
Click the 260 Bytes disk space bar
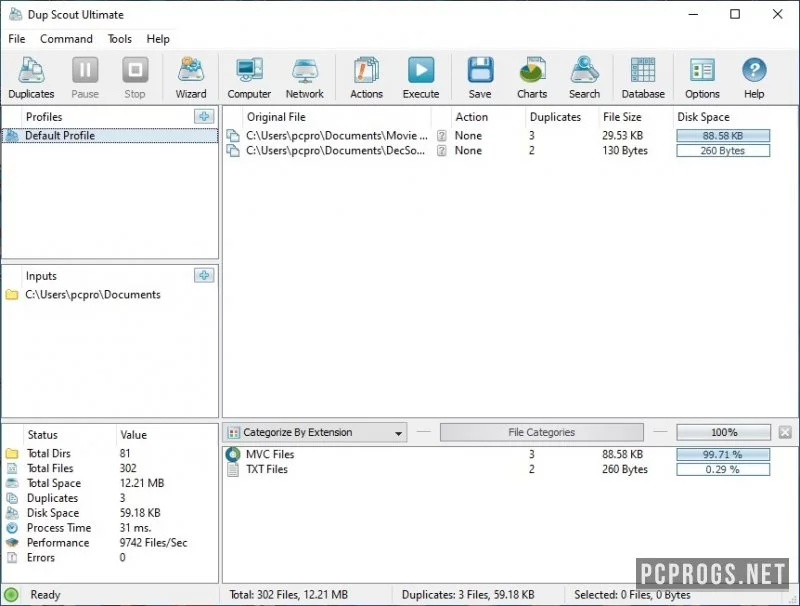coord(723,150)
